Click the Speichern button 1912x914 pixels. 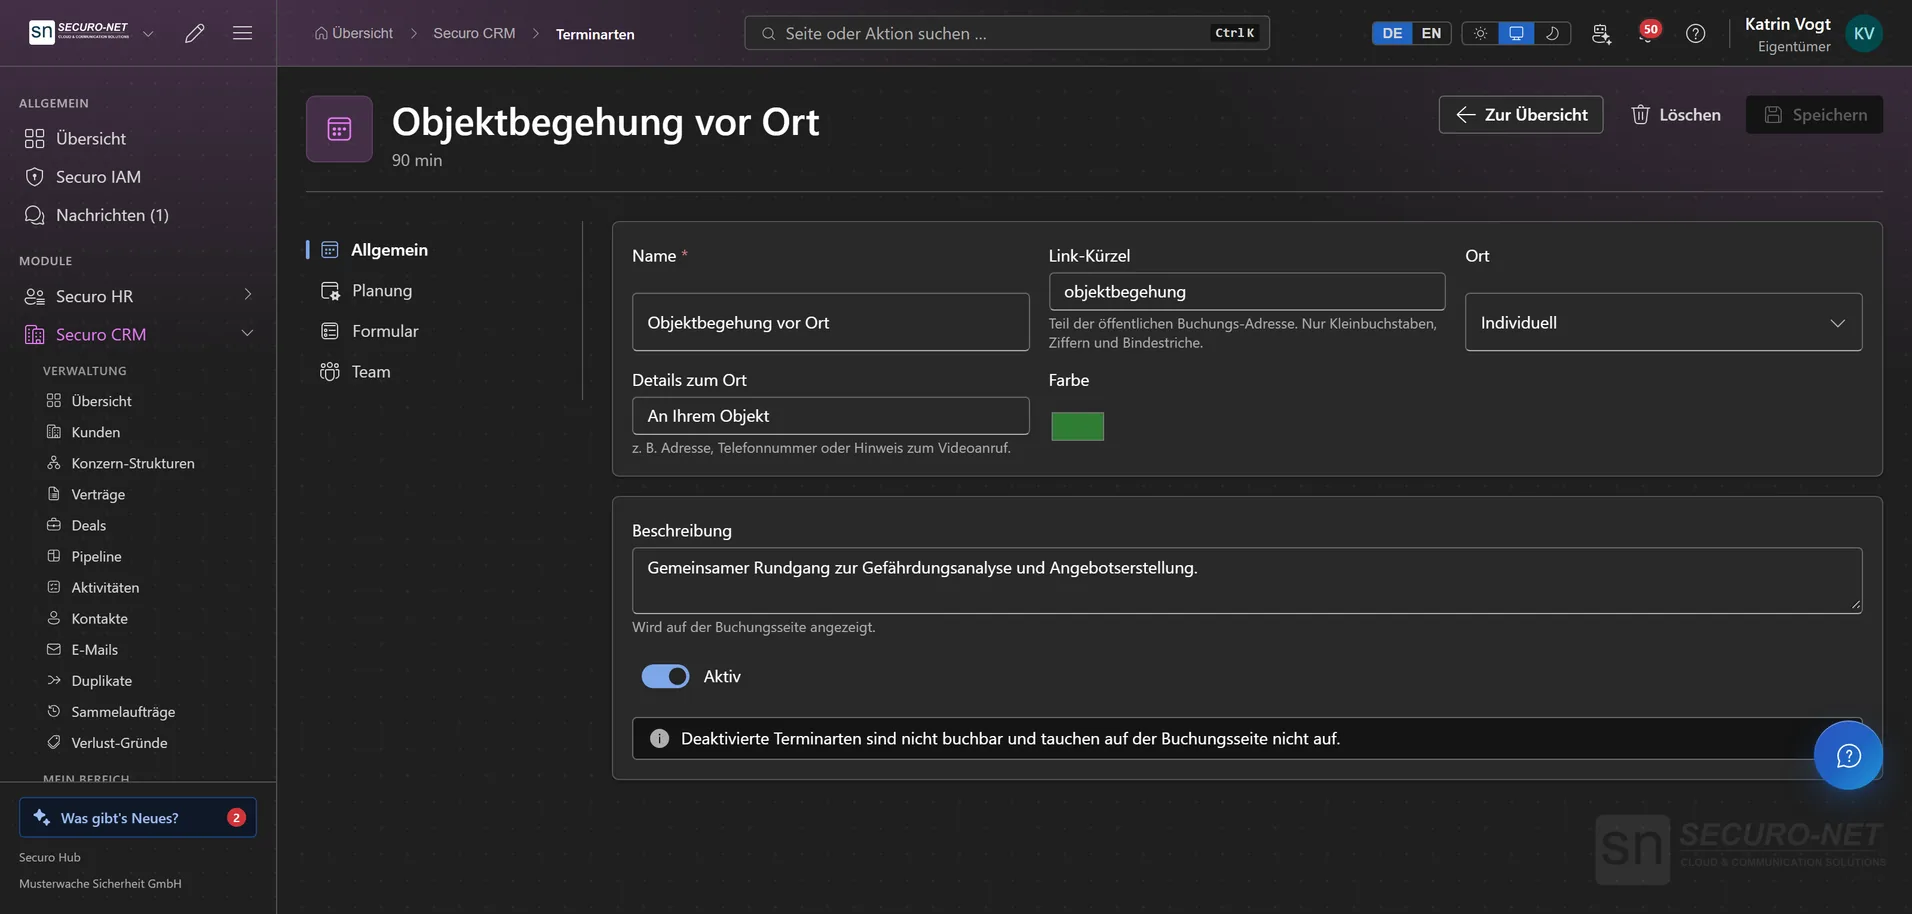[x=1814, y=115]
